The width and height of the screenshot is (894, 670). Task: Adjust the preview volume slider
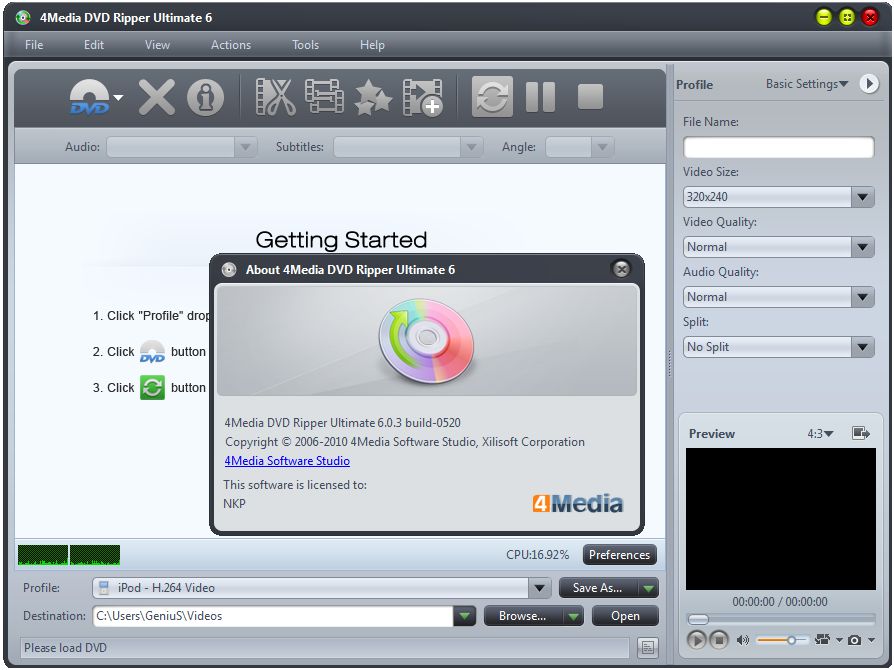(x=782, y=640)
